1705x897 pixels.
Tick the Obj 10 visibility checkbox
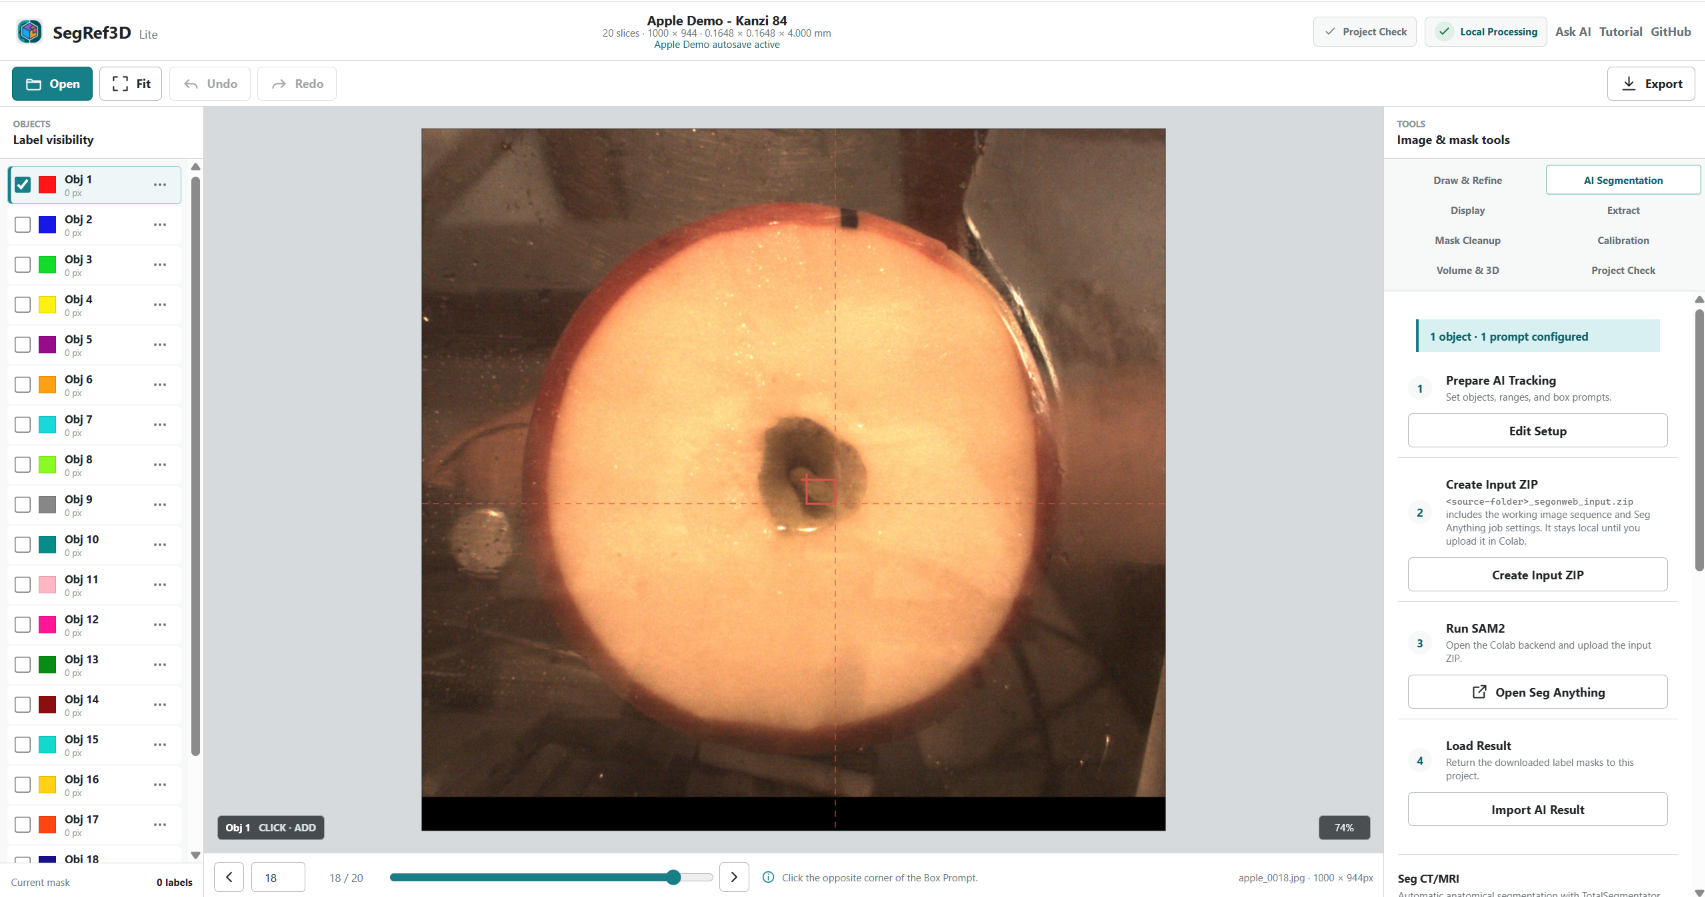coord(23,545)
